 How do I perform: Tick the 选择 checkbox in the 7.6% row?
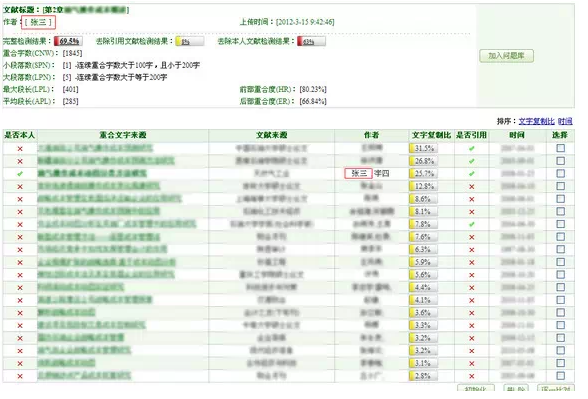pyautogui.click(x=561, y=237)
